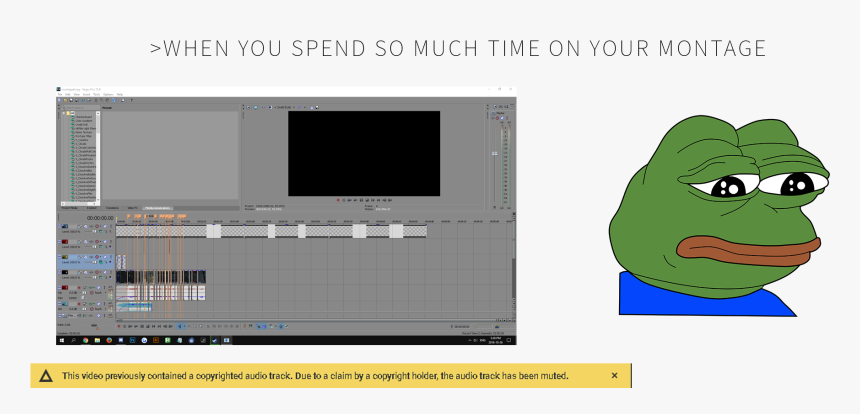
Task: Click the Search plug-ins field
Action: (81, 107)
